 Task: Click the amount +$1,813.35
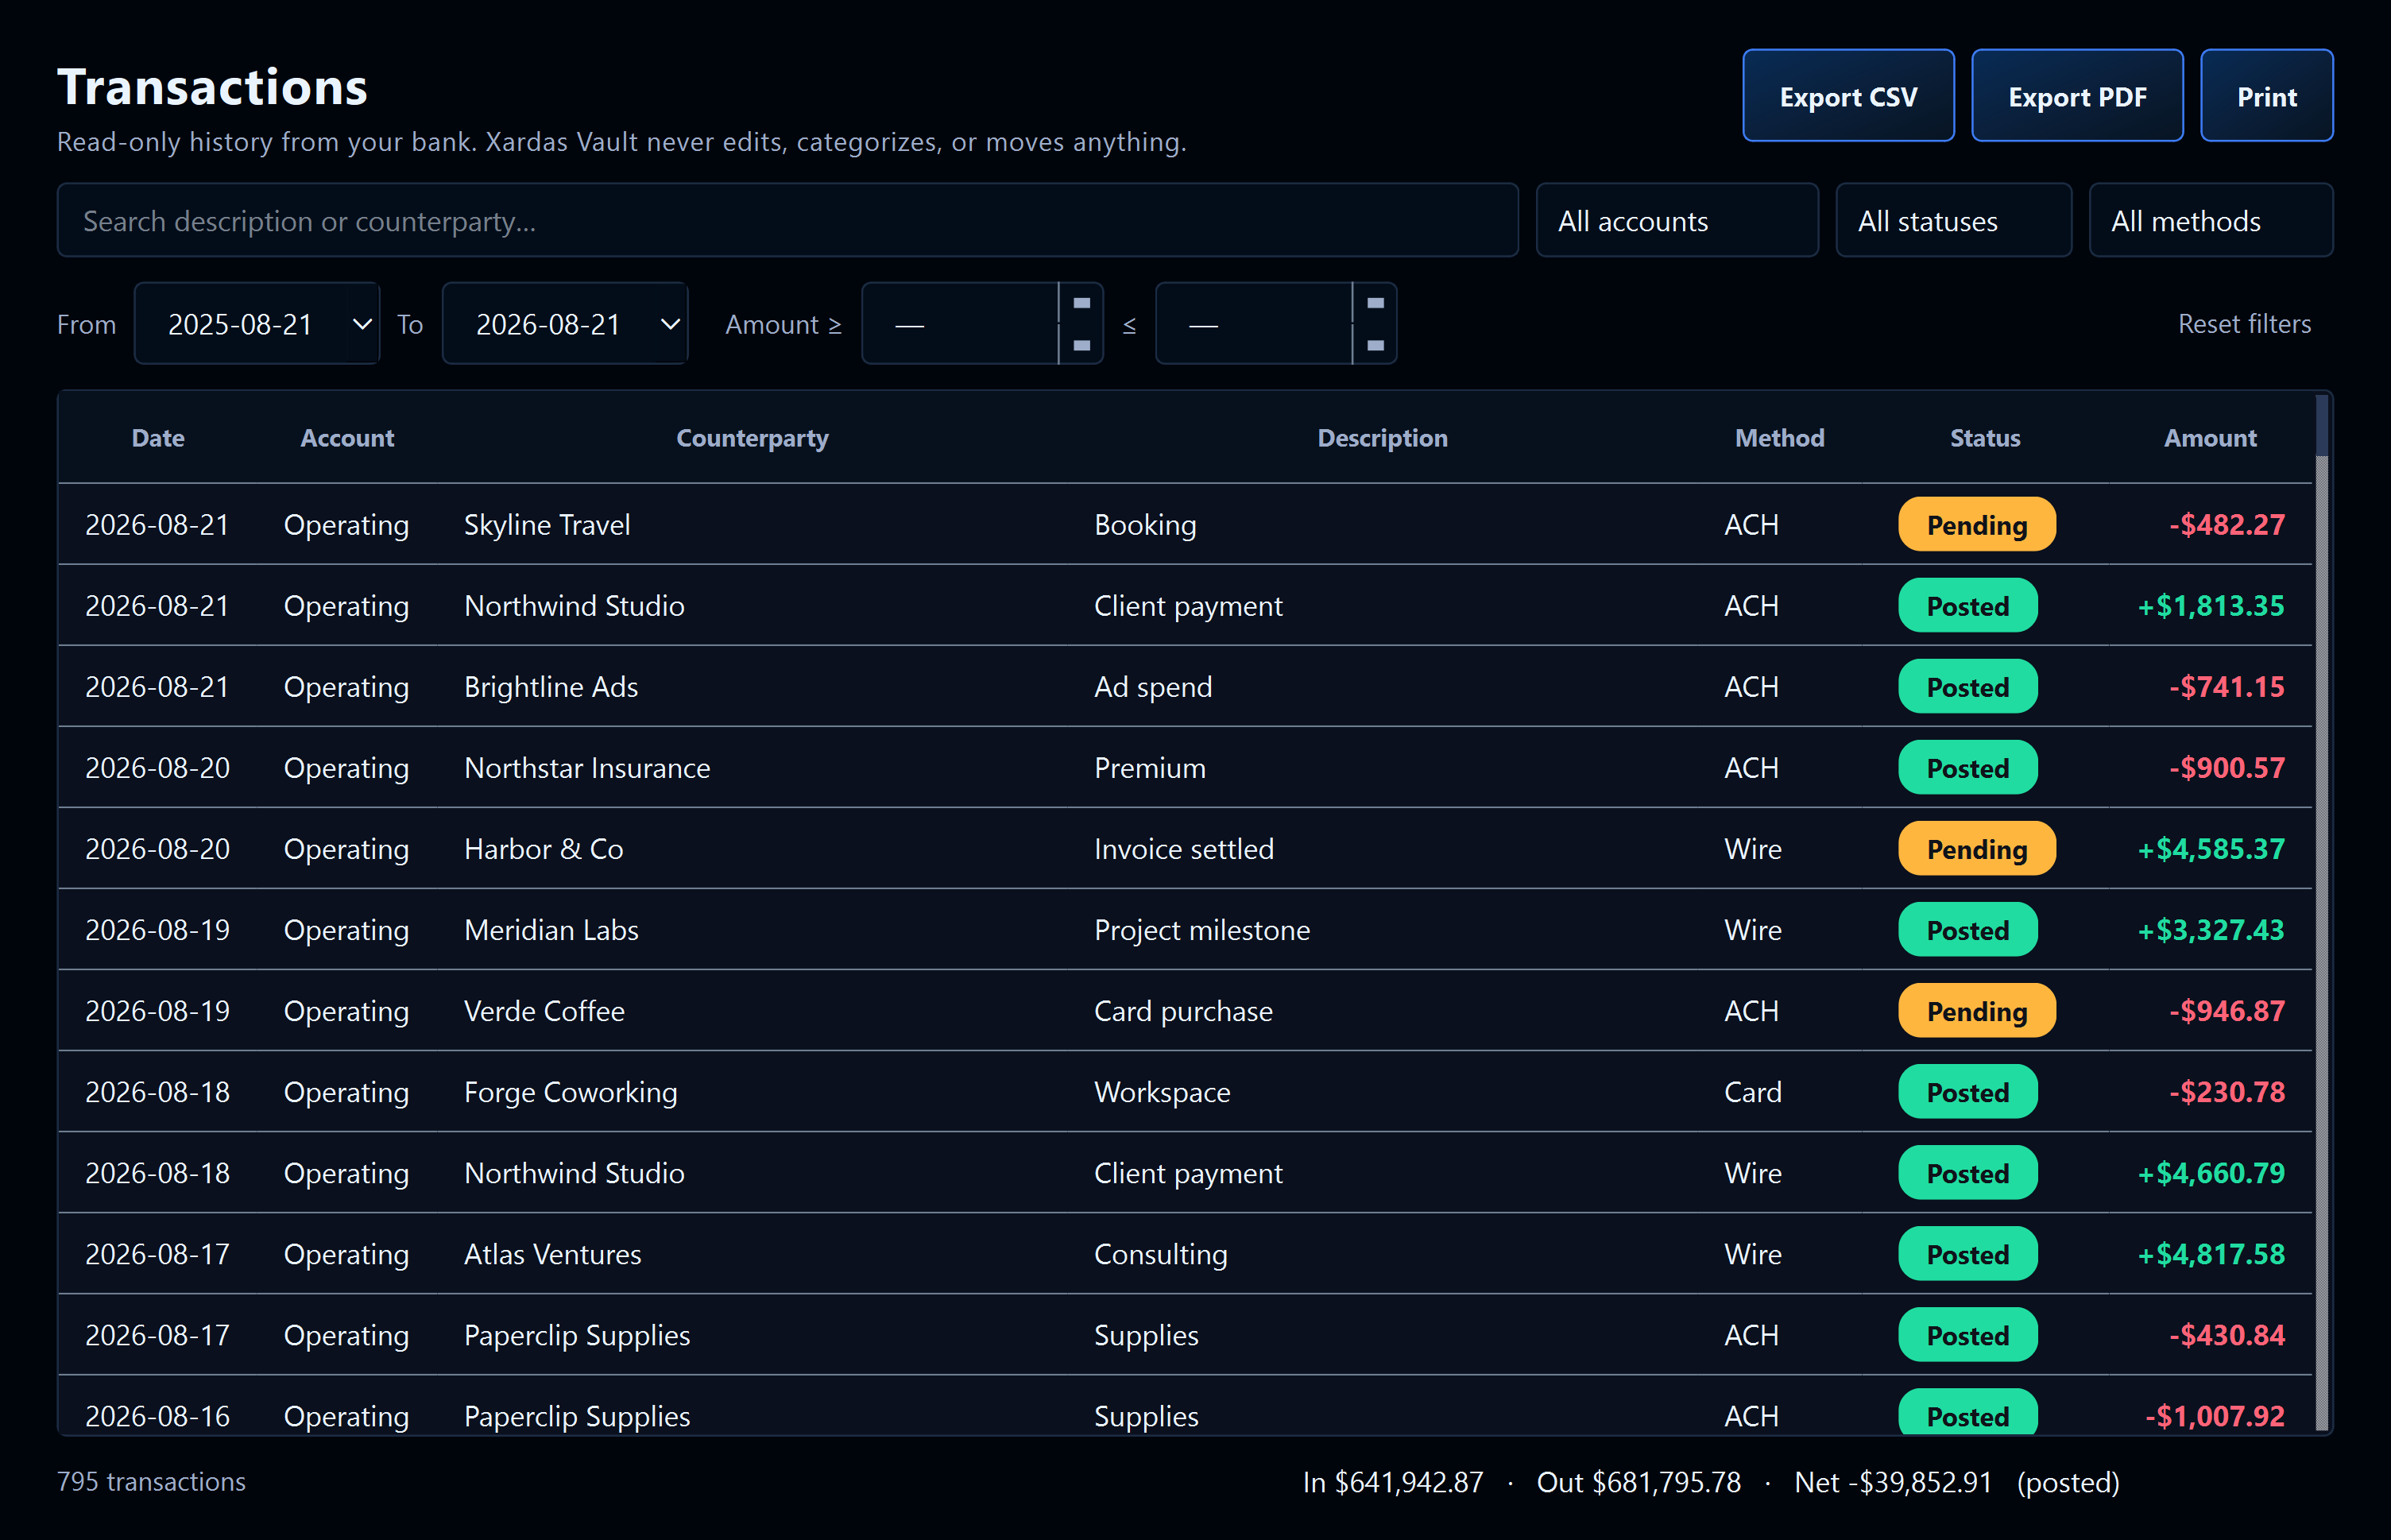2210,606
